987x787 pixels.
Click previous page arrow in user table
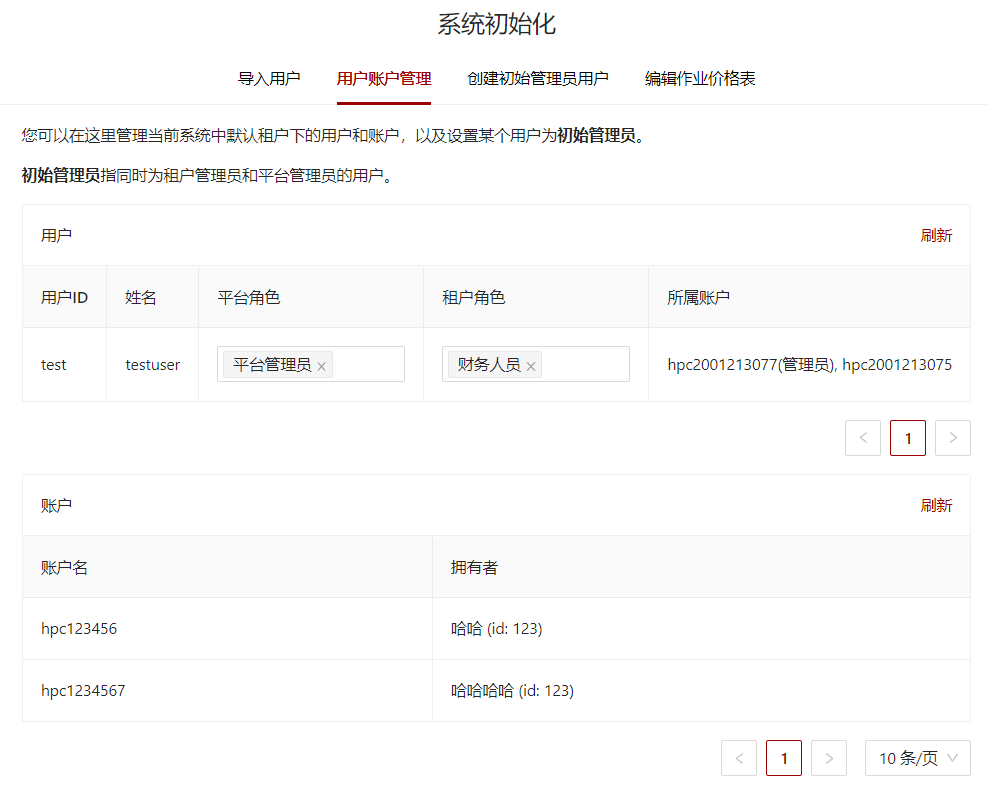coord(863,437)
